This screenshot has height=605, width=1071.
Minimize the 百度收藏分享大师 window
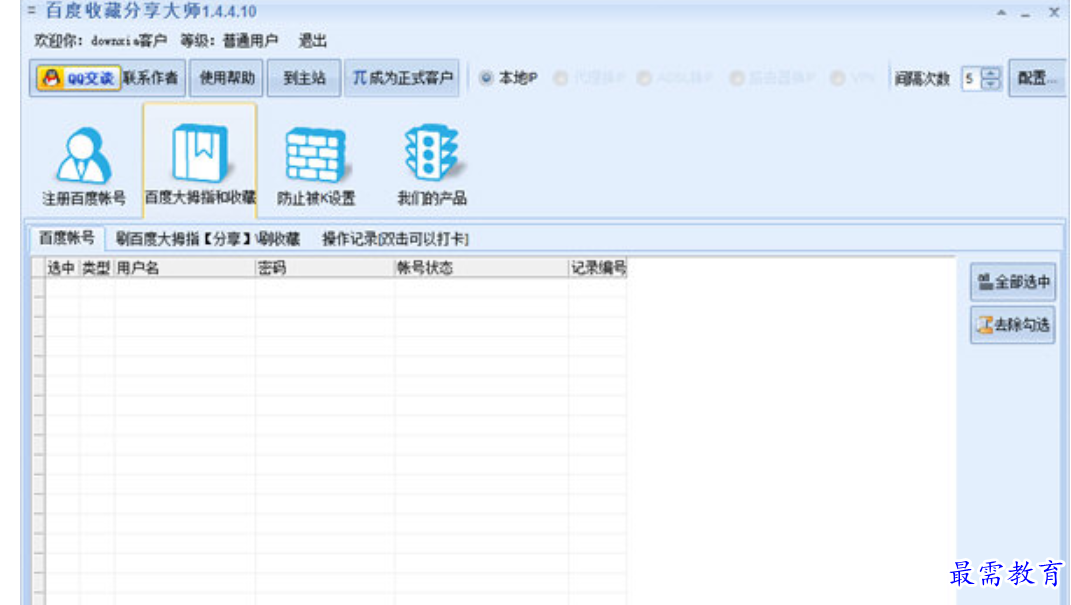(1025, 14)
